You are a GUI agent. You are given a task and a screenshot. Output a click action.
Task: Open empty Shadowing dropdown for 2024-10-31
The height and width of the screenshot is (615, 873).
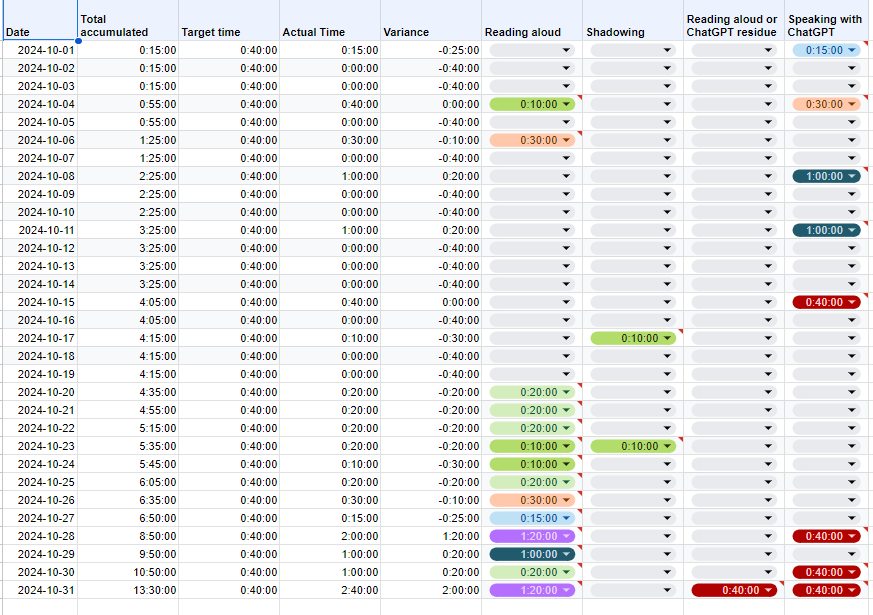coord(633,590)
